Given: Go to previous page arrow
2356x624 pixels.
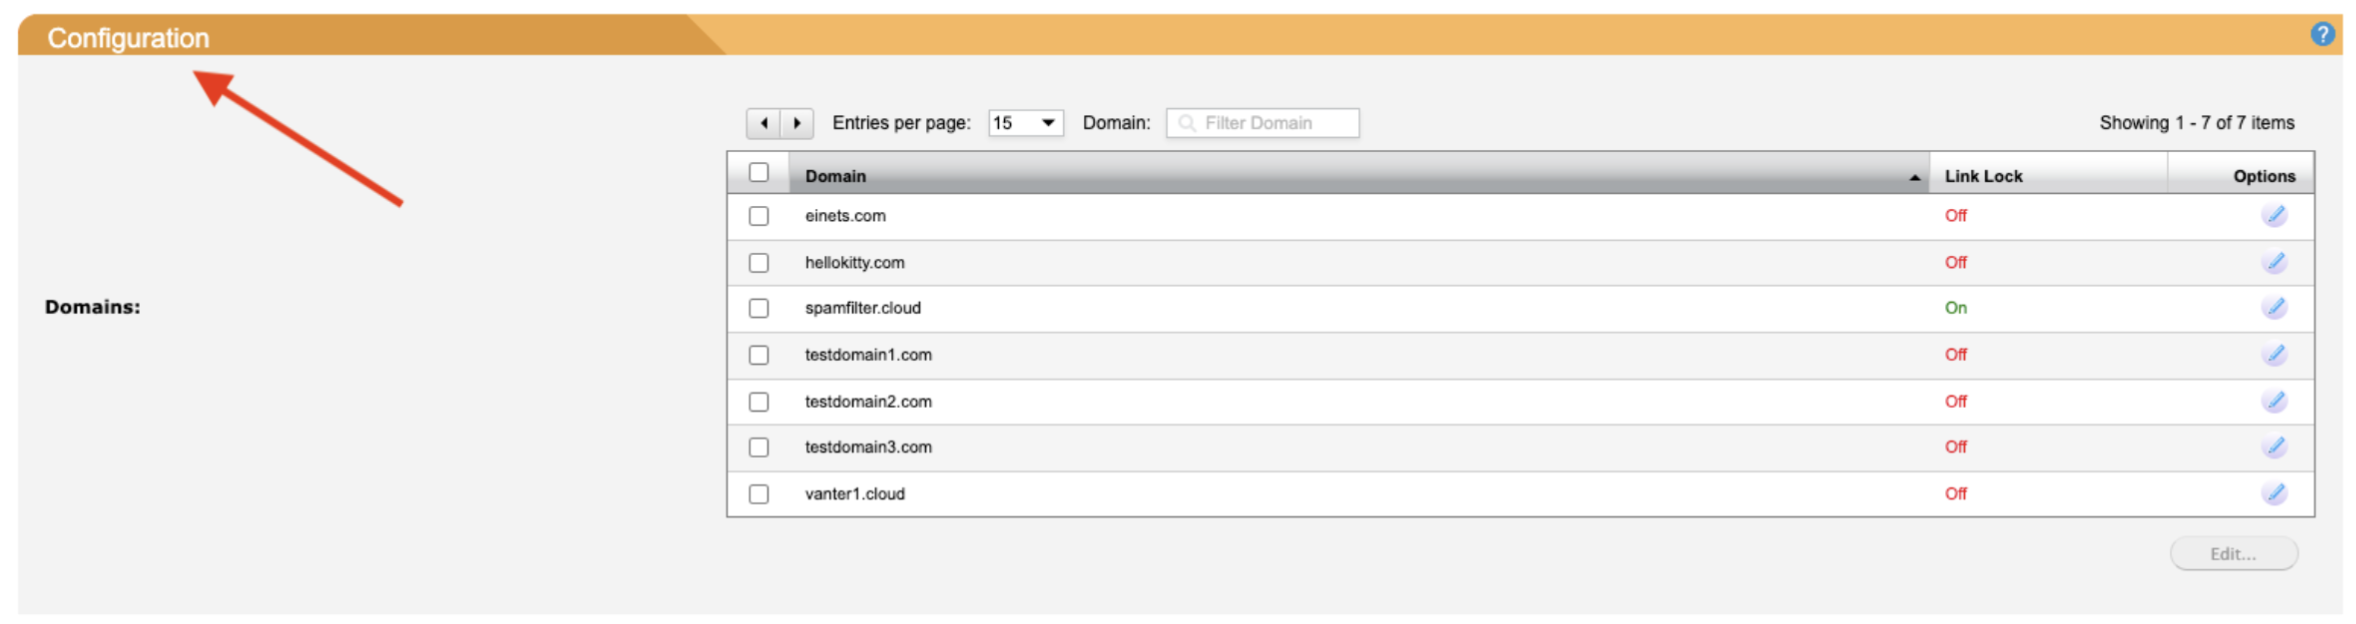Looking at the screenshot, I should [764, 123].
